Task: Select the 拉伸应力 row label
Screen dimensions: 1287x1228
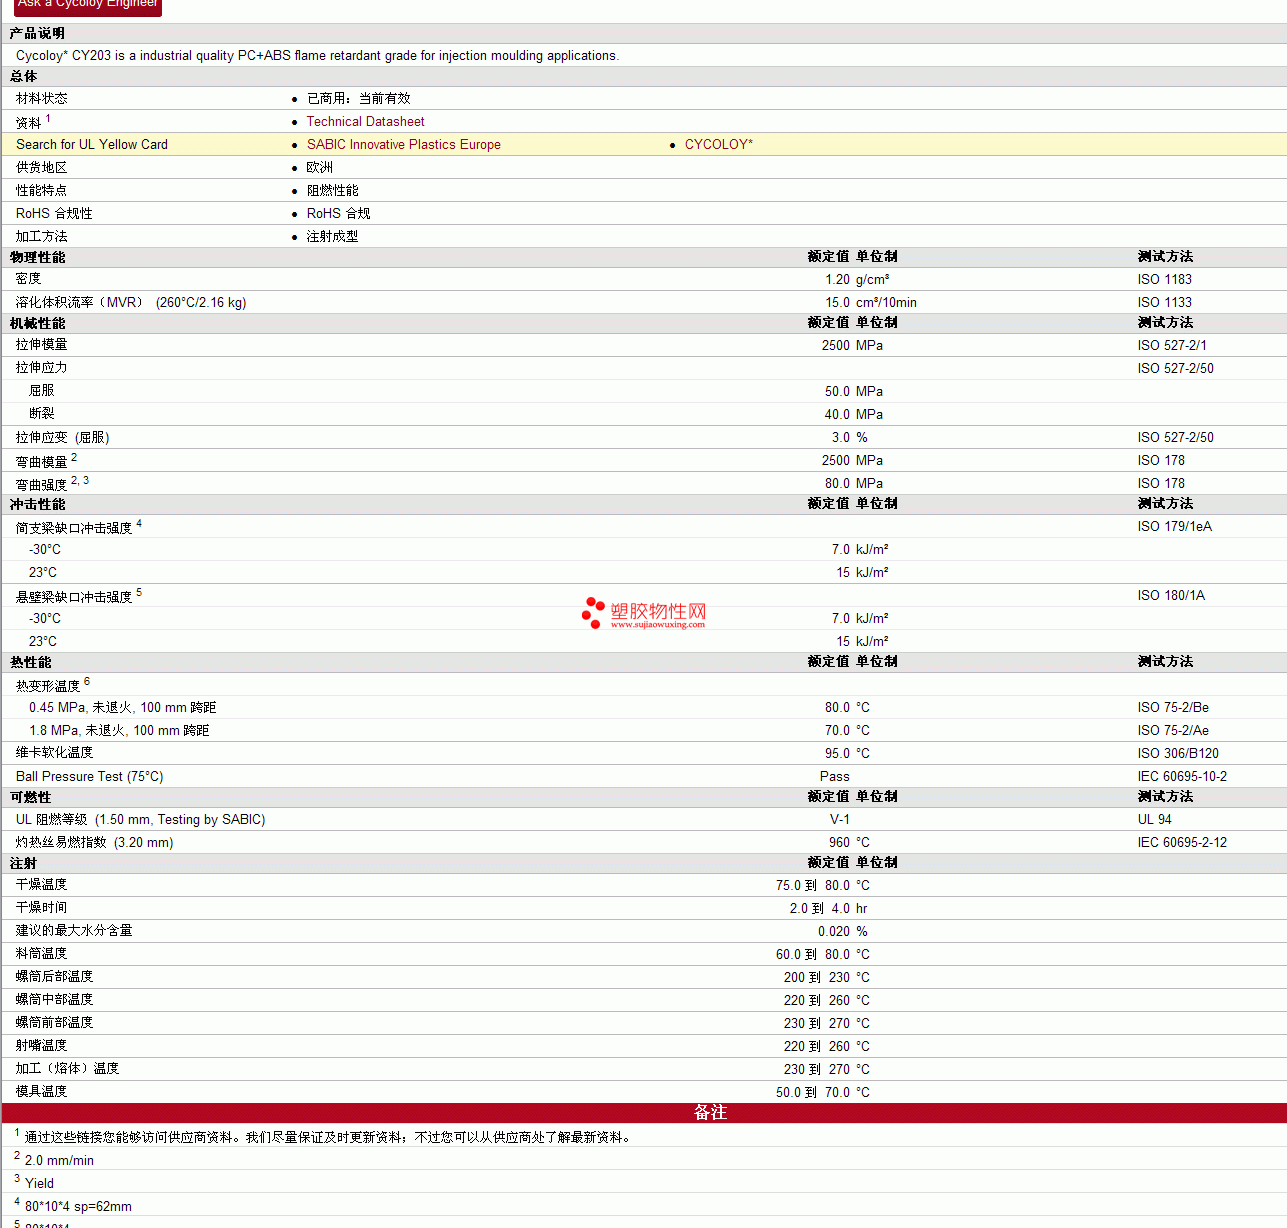Action: [x=42, y=368]
